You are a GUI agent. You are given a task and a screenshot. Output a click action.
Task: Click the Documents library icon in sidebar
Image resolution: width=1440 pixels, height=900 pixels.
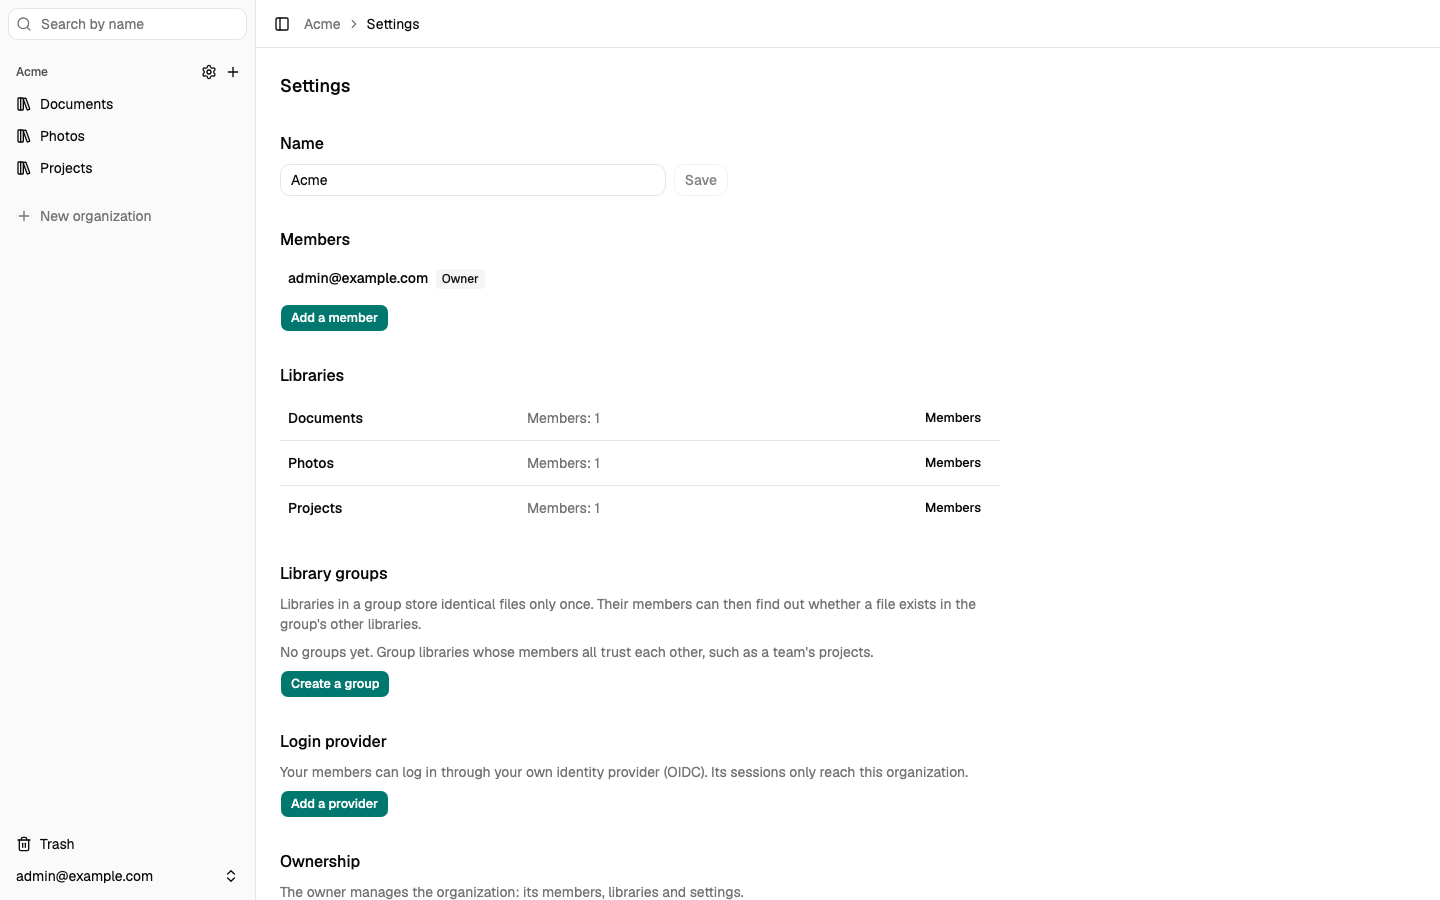24,104
